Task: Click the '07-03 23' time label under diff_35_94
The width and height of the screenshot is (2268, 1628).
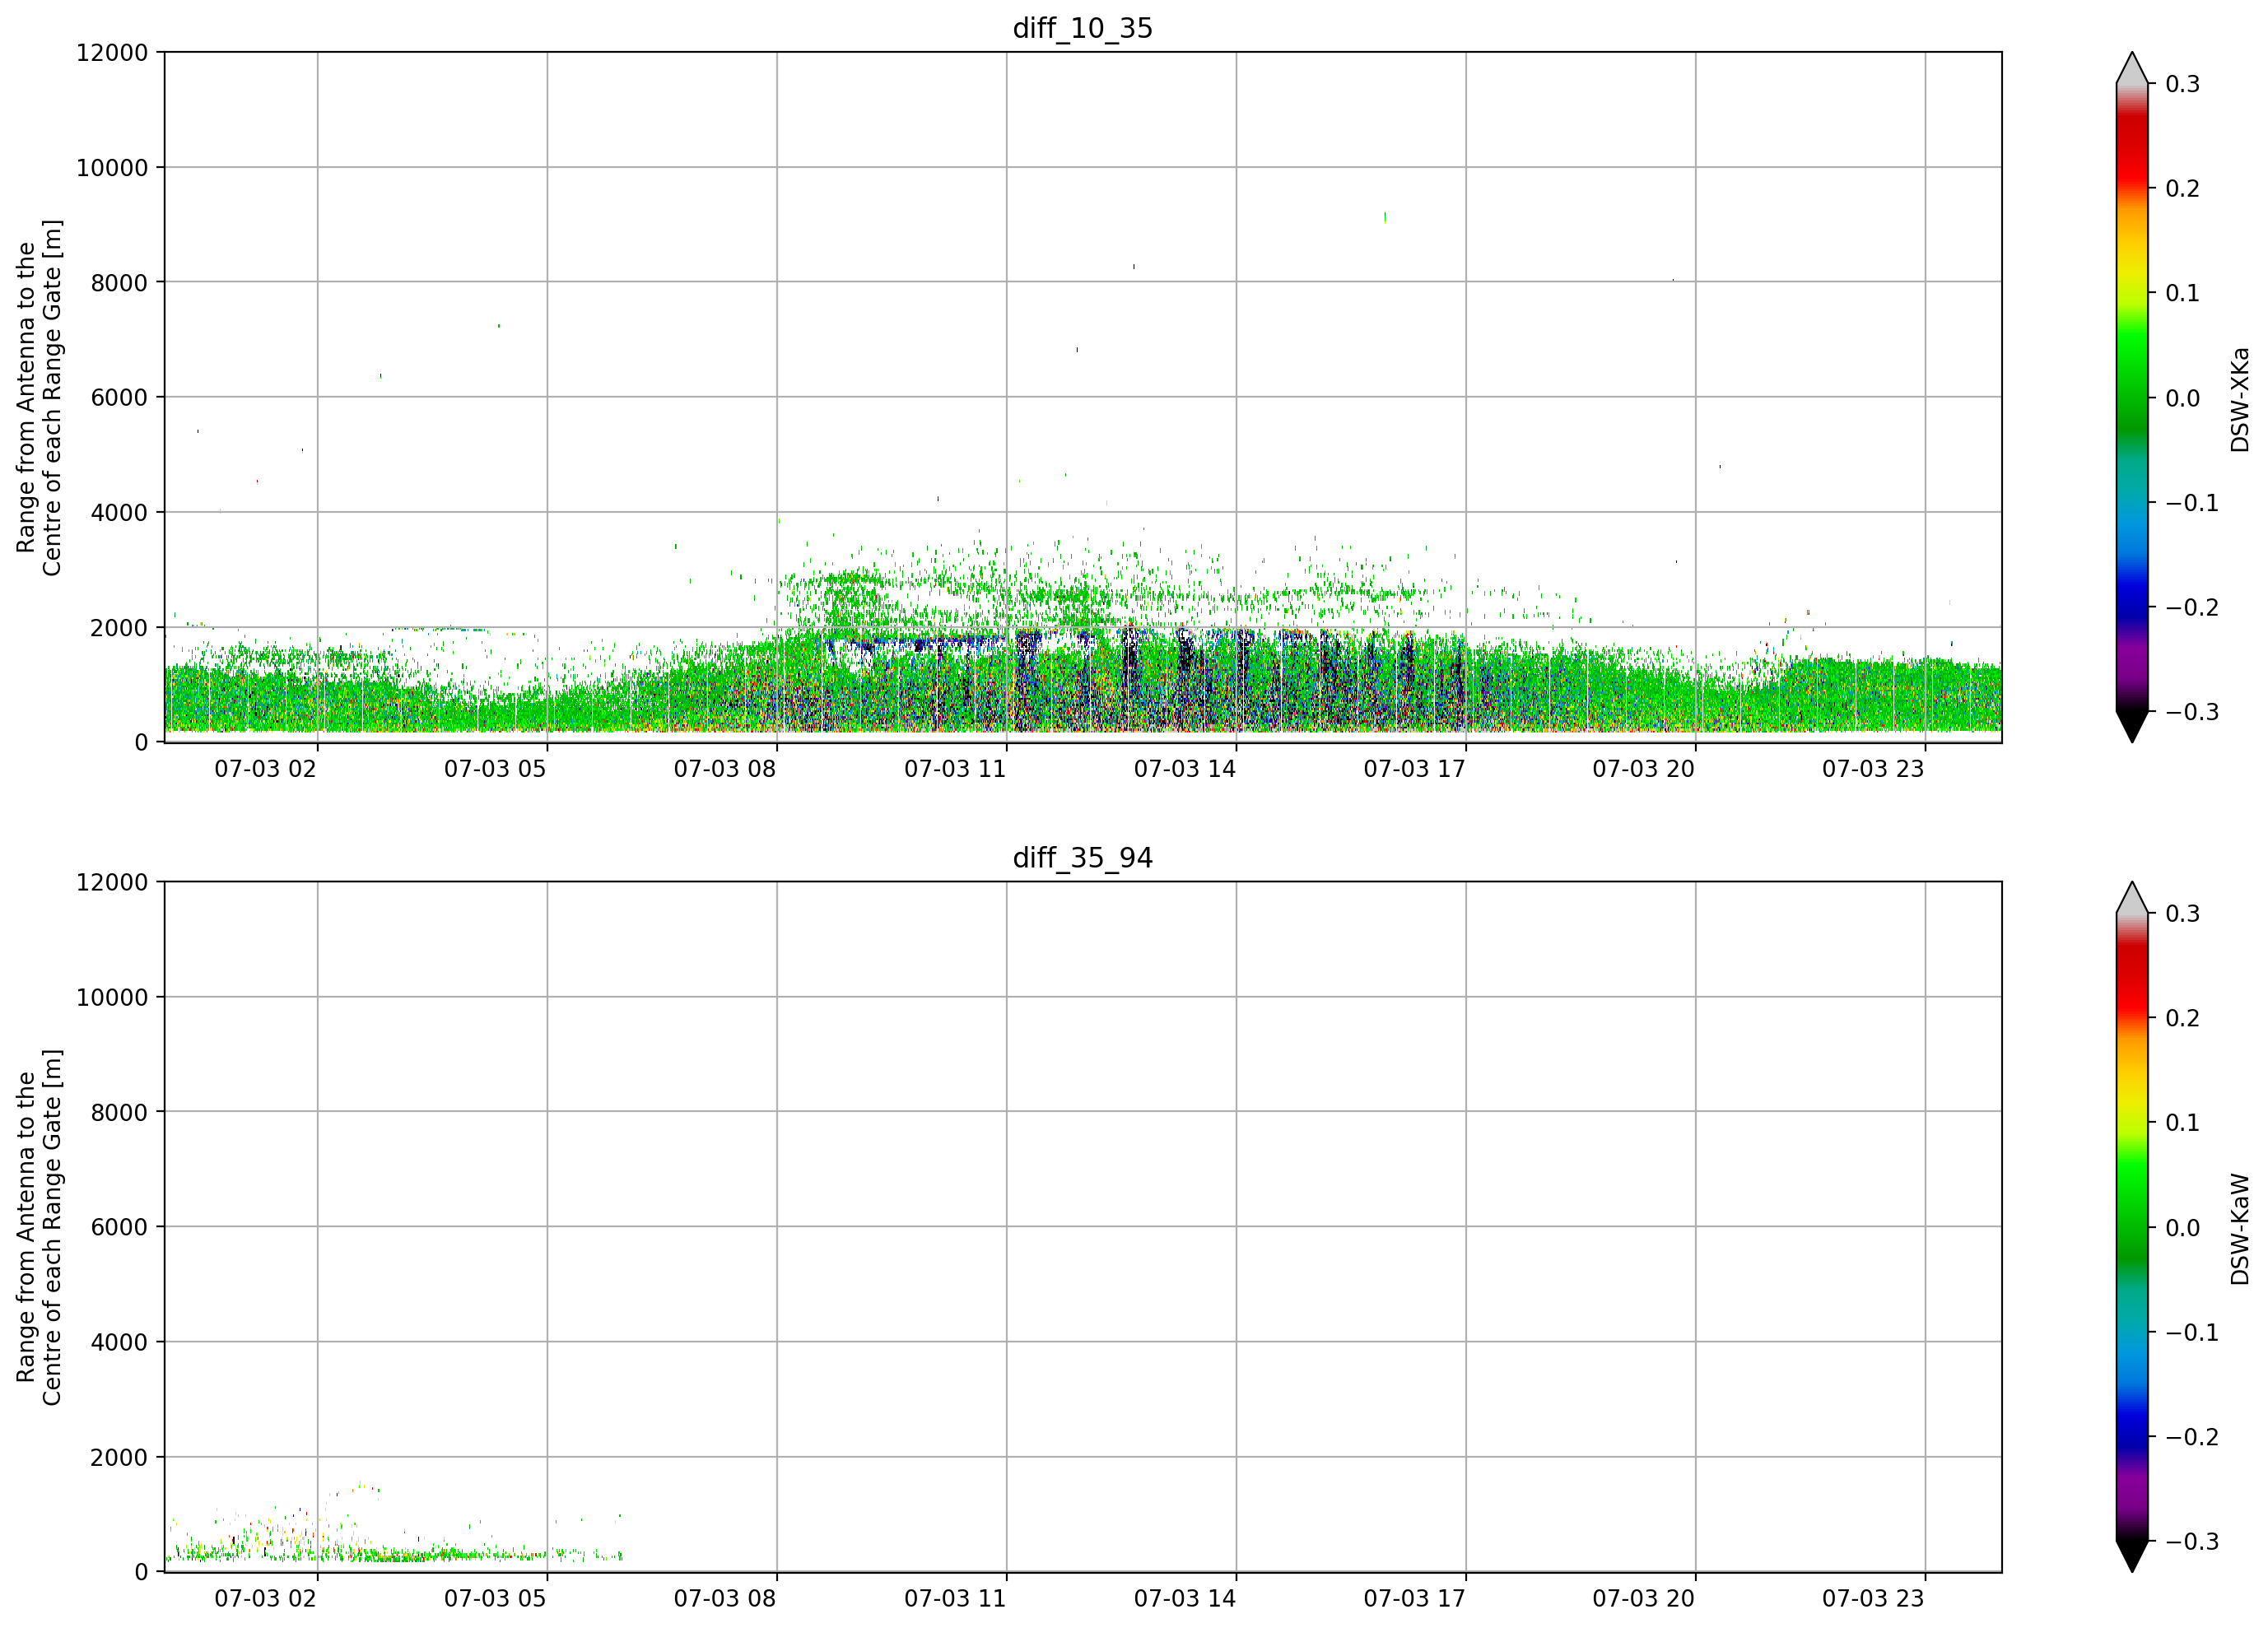Action: [1873, 1599]
